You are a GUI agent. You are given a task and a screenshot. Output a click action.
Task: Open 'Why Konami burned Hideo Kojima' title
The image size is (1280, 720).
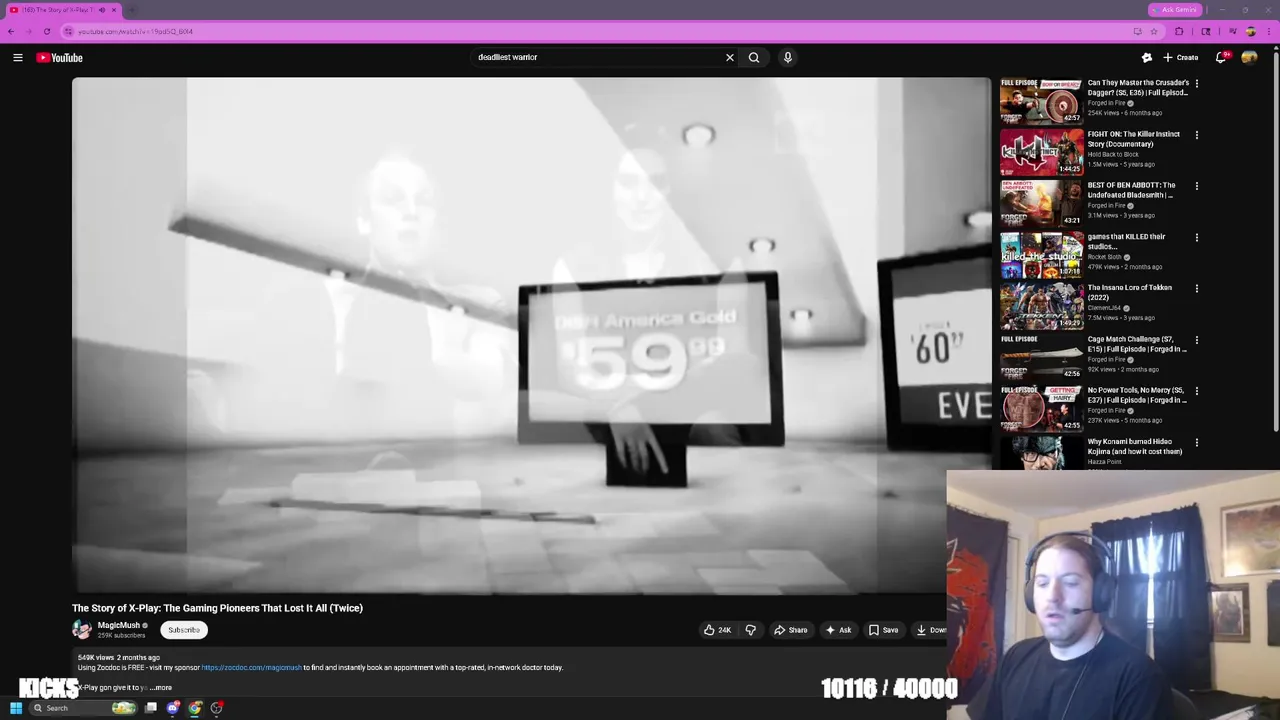click(1135, 446)
